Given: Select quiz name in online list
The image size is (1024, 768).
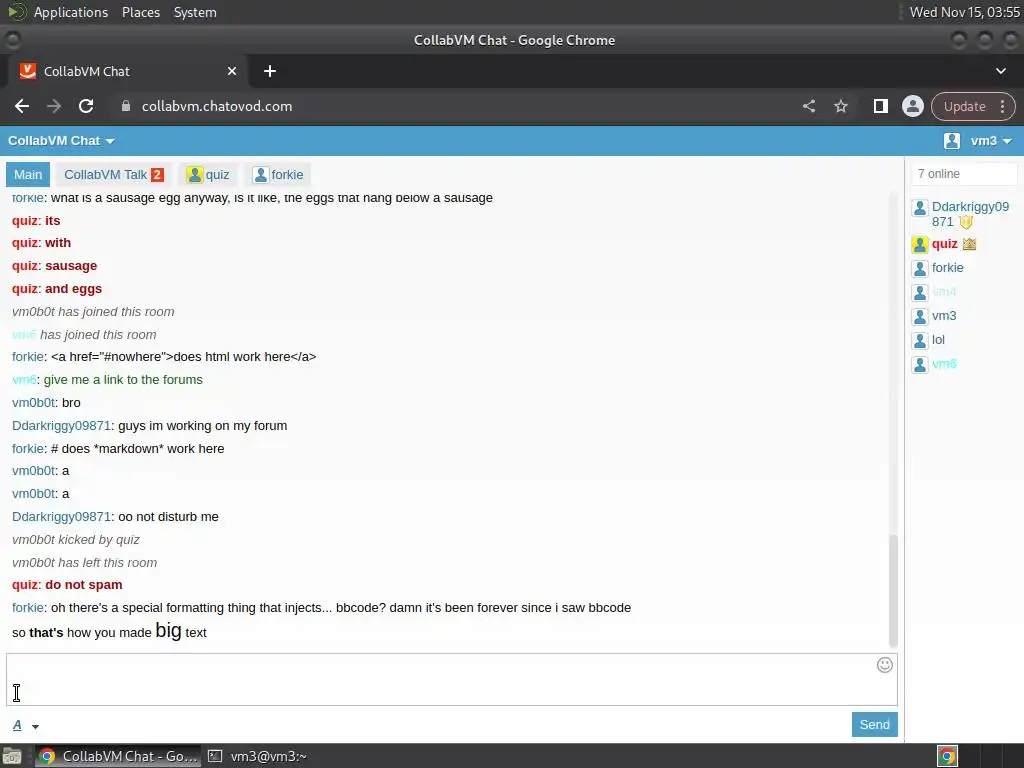Looking at the screenshot, I should click(944, 244).
